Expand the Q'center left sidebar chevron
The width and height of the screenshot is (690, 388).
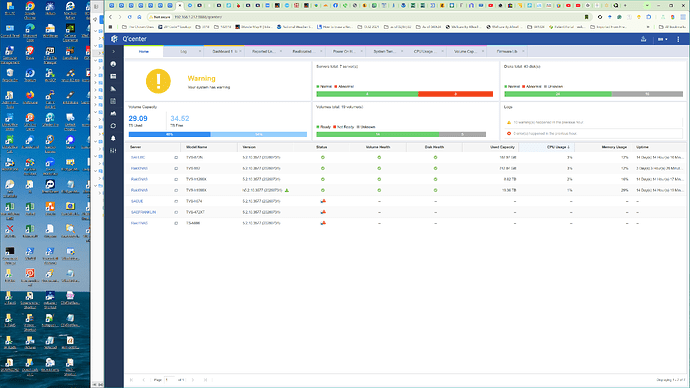113,51
